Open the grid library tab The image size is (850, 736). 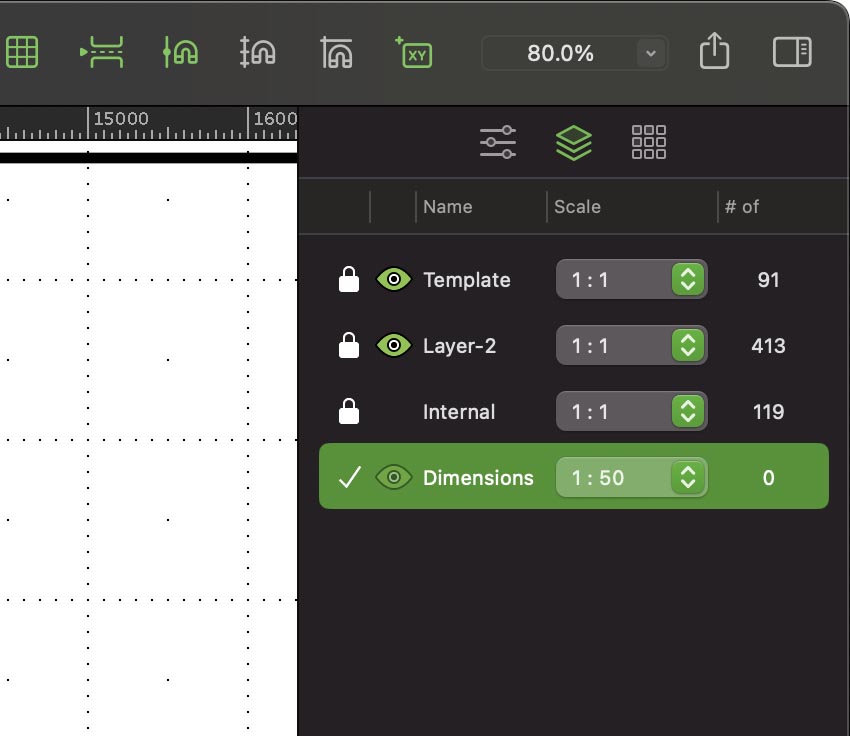649,142
